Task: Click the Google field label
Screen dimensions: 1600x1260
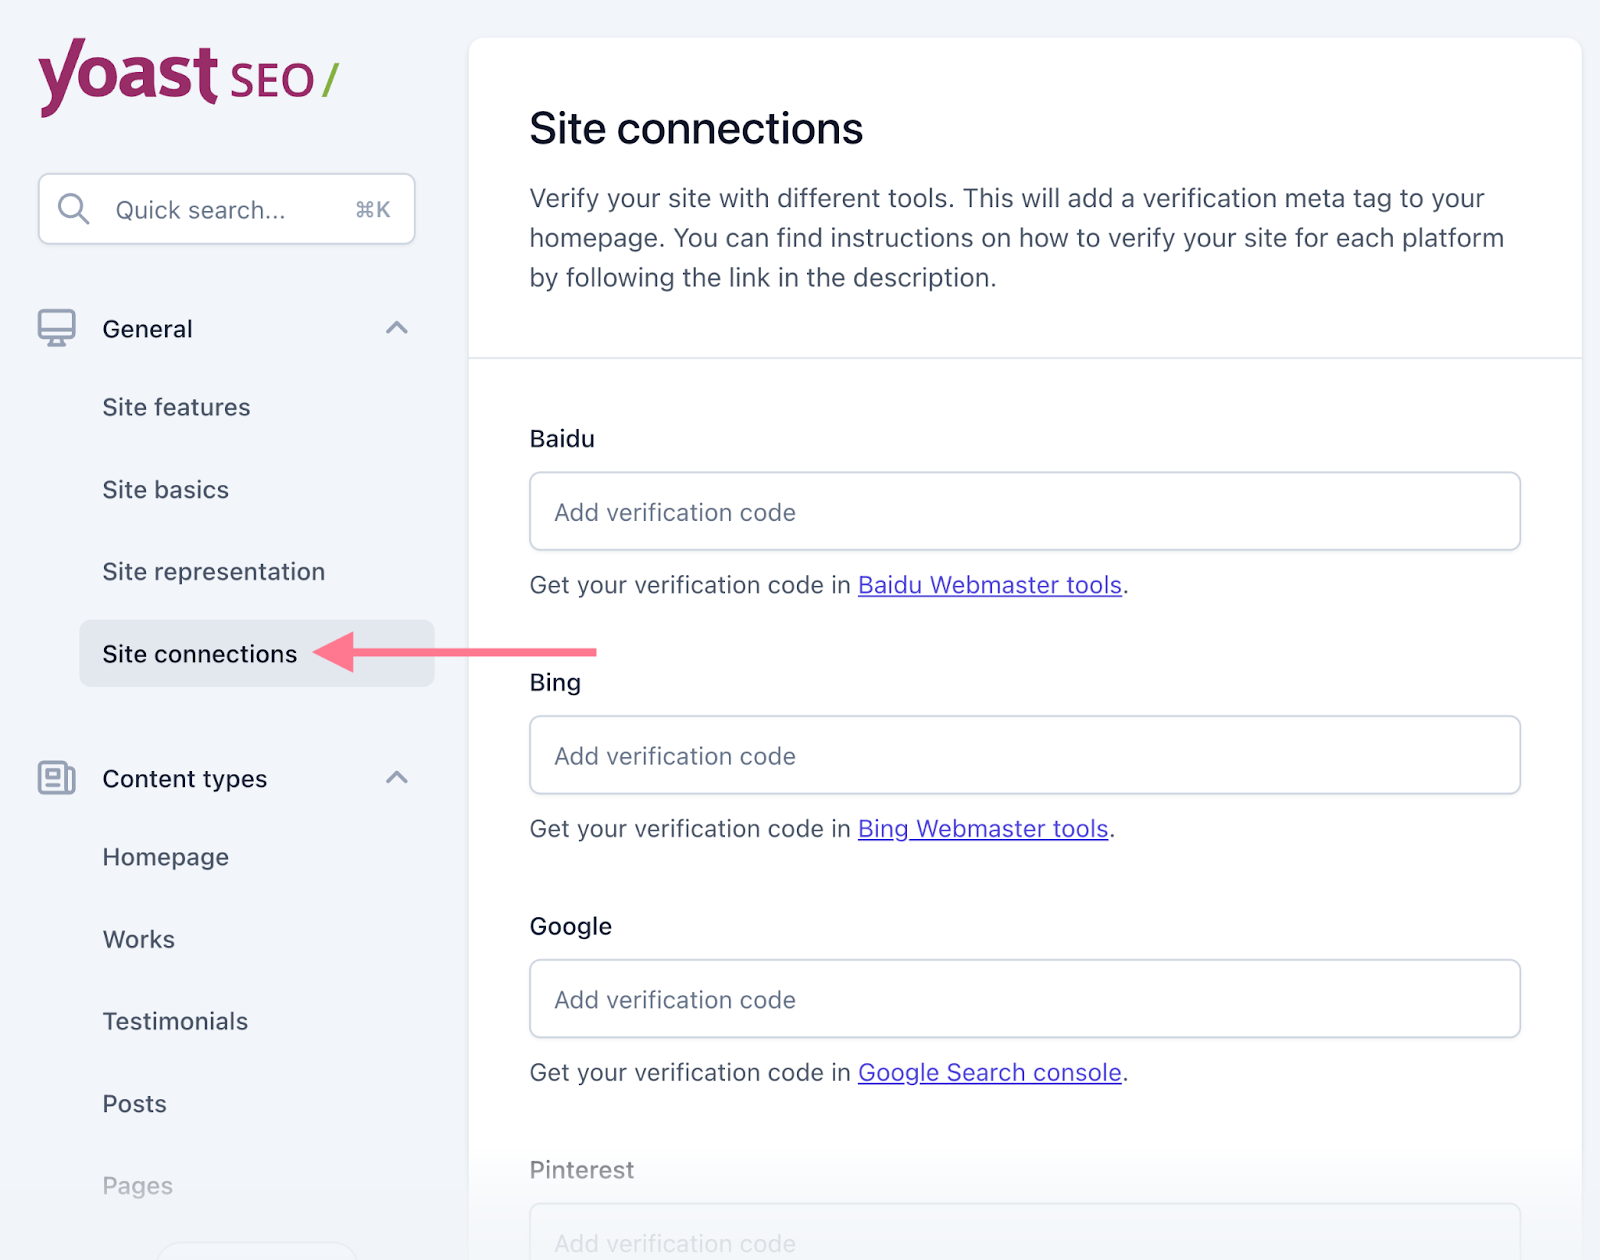Action: pyautogui.click(x=570, y=927)
